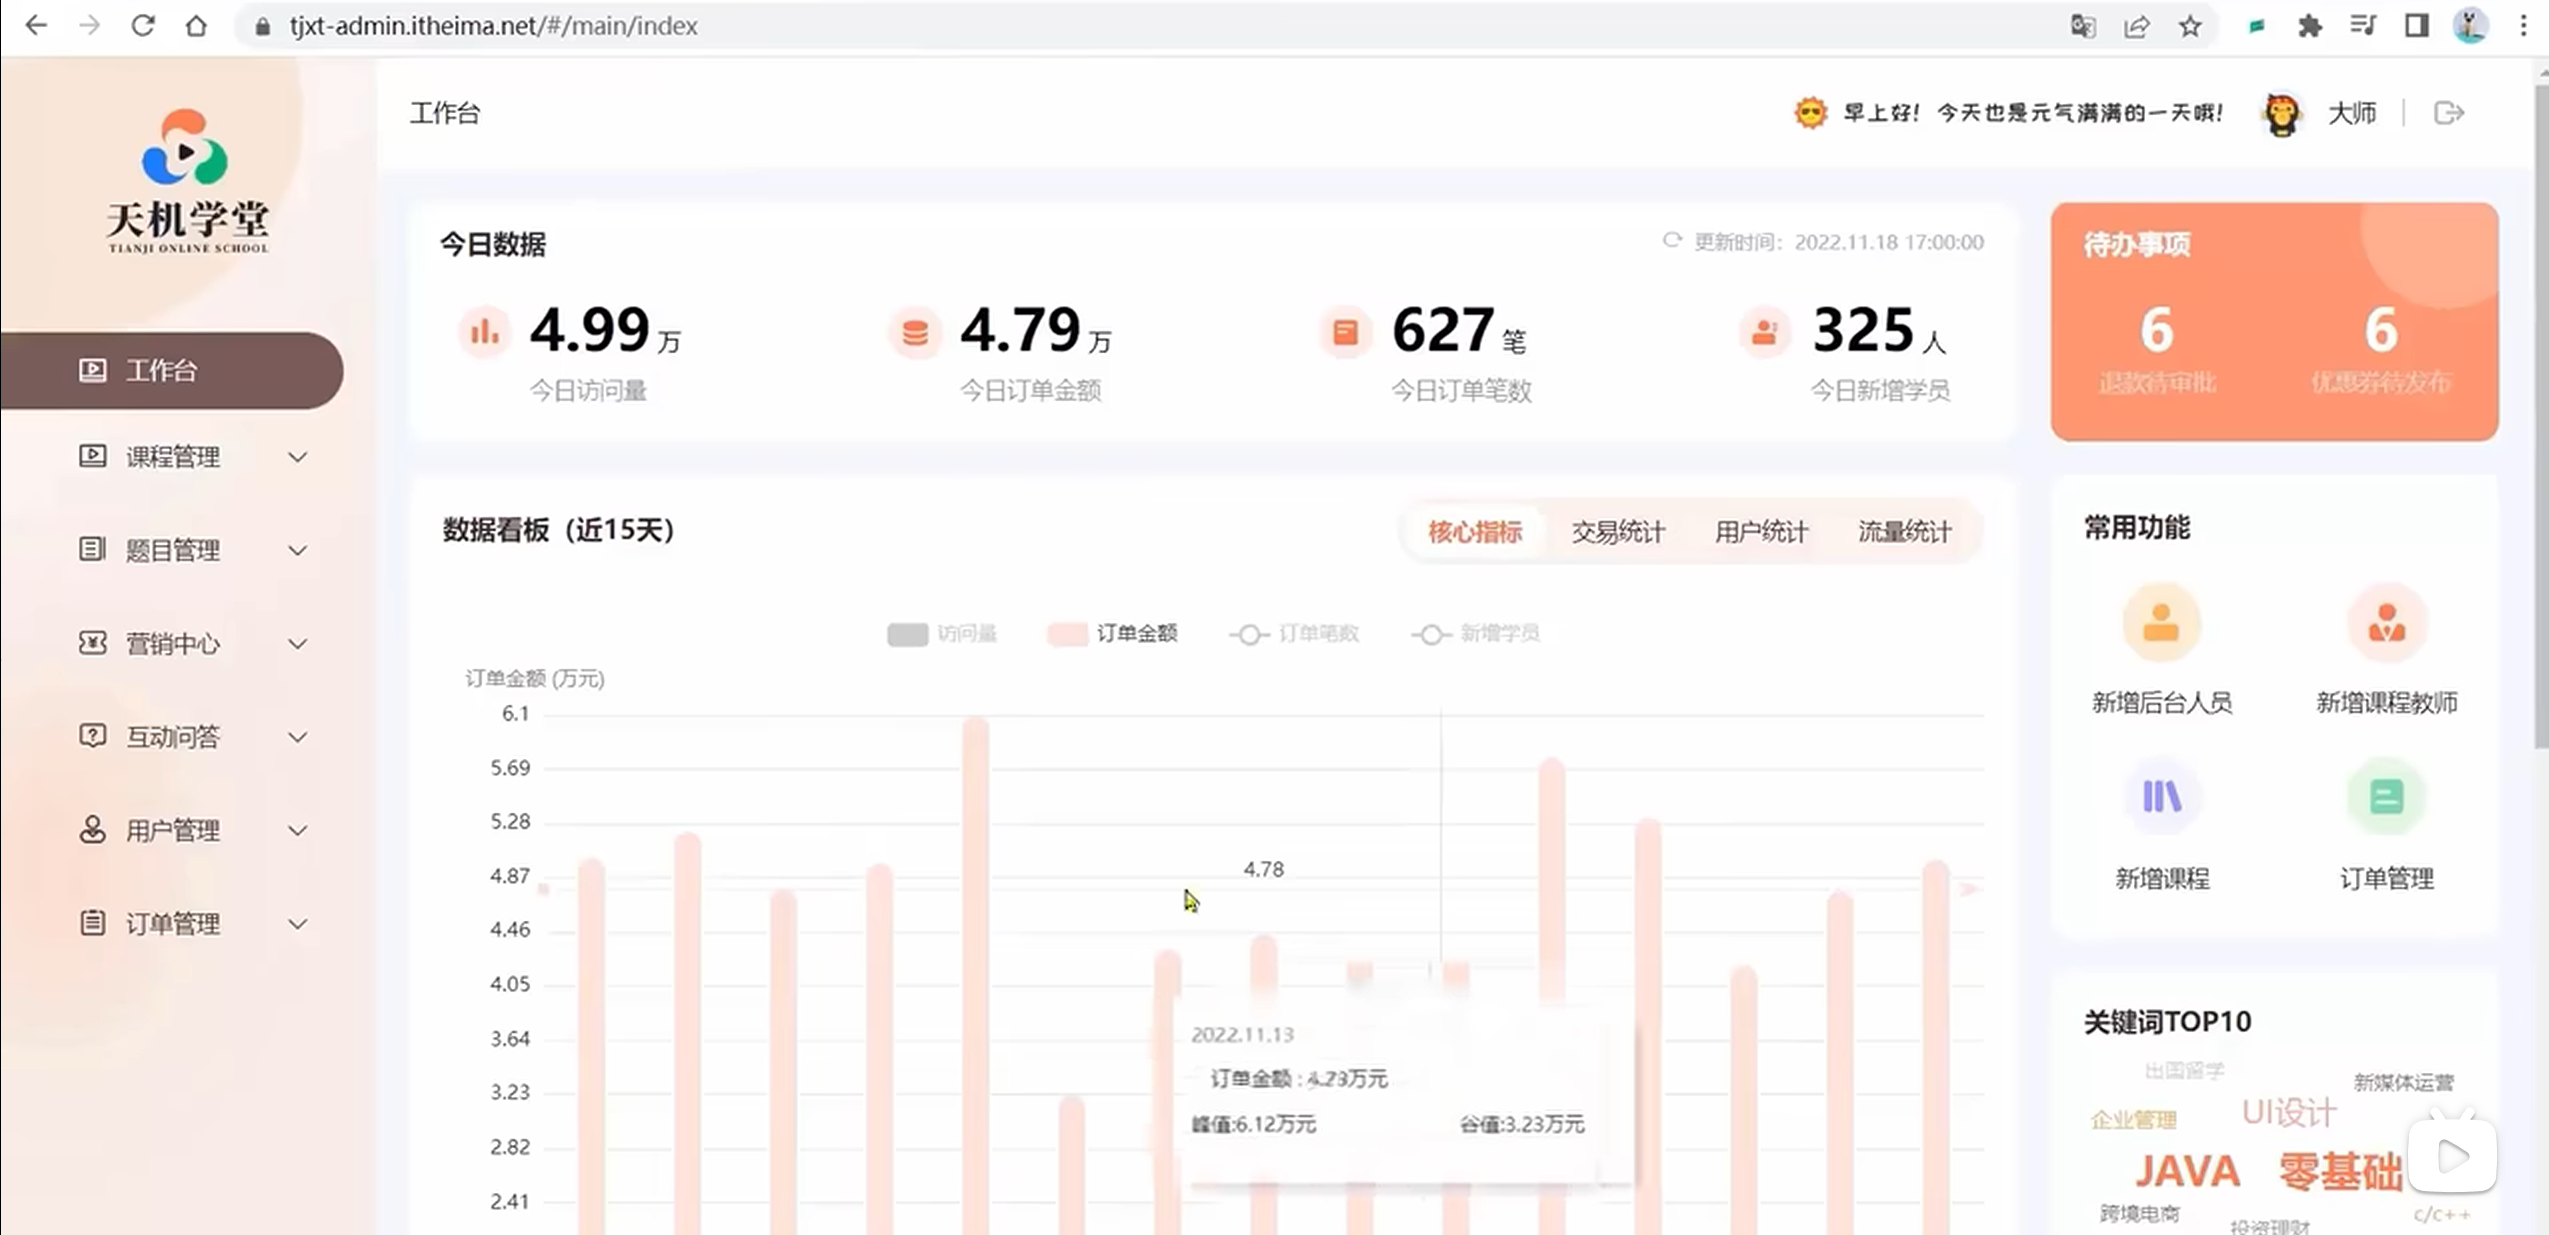Screen dimensions: 2549x1235
Task: Open the 新增课程教师 shortcut icon
Action: 2386,624
